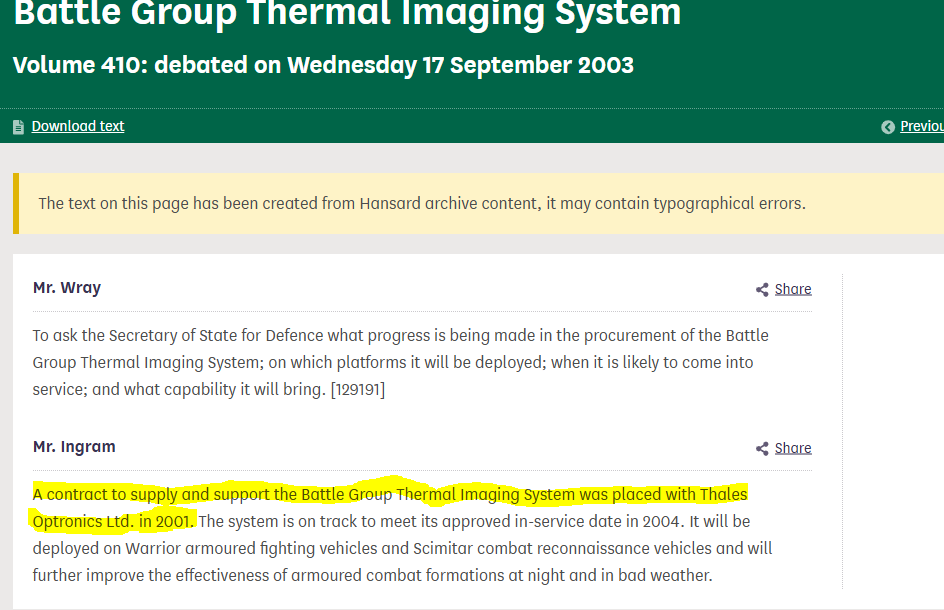The height and width of the screenshot is (610, 944).
Task: Click the line 'further improve the effectiveness'
Action: 372,576
